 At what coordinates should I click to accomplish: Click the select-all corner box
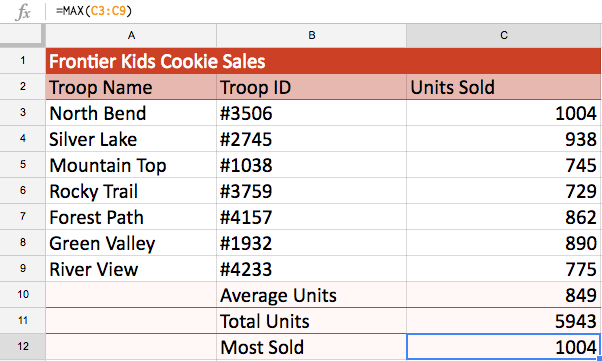(21, 35)
